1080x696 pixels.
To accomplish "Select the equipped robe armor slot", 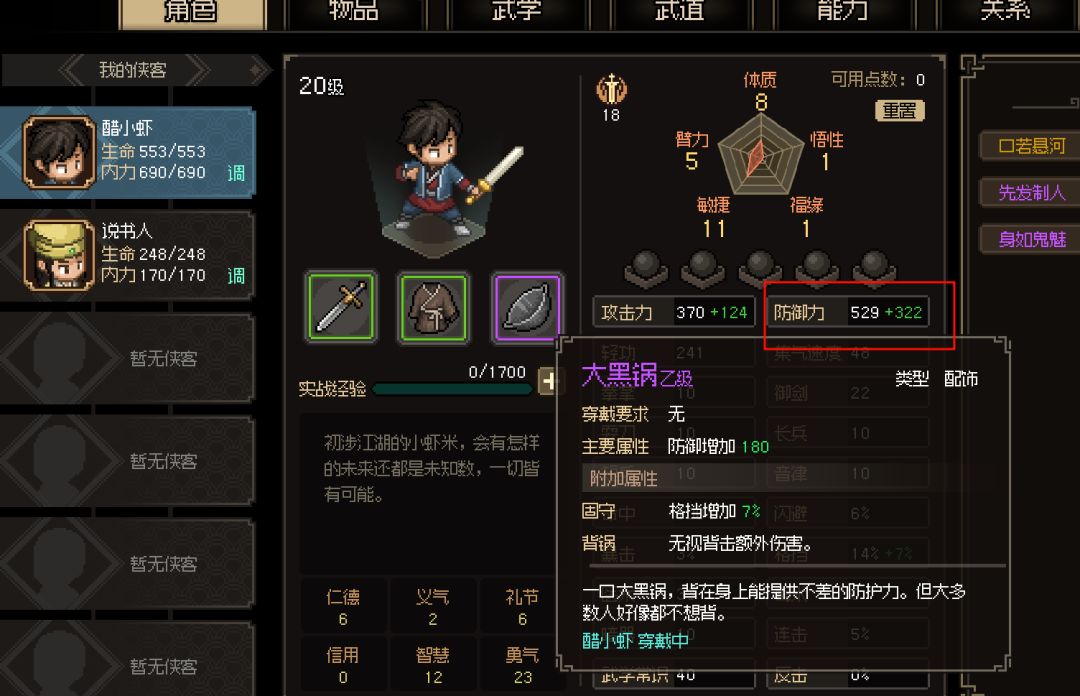I will click(x=433, y=307).
